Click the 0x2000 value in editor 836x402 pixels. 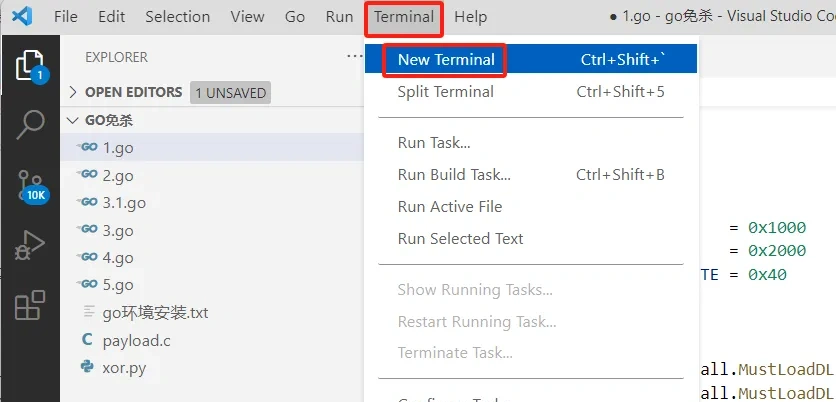click(x=777, y=251)
